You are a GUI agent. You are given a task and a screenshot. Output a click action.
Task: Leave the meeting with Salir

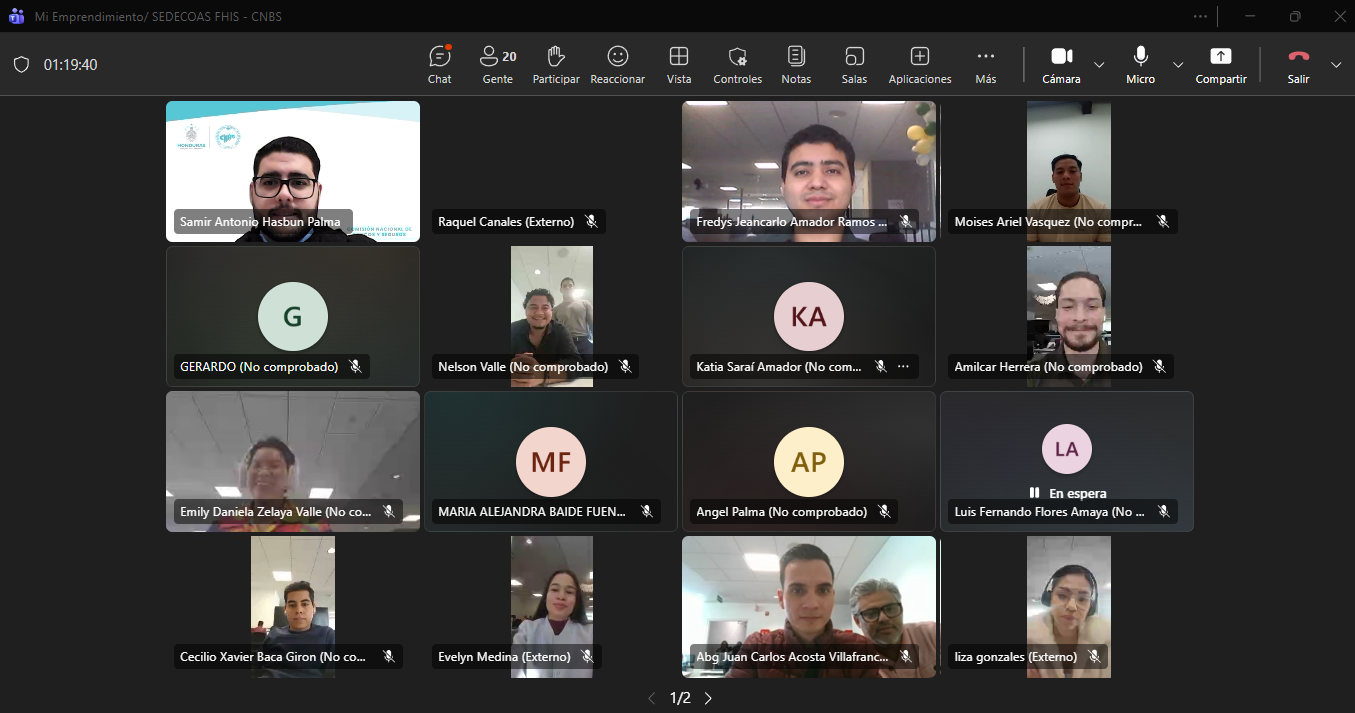[x=1298, y=64]
